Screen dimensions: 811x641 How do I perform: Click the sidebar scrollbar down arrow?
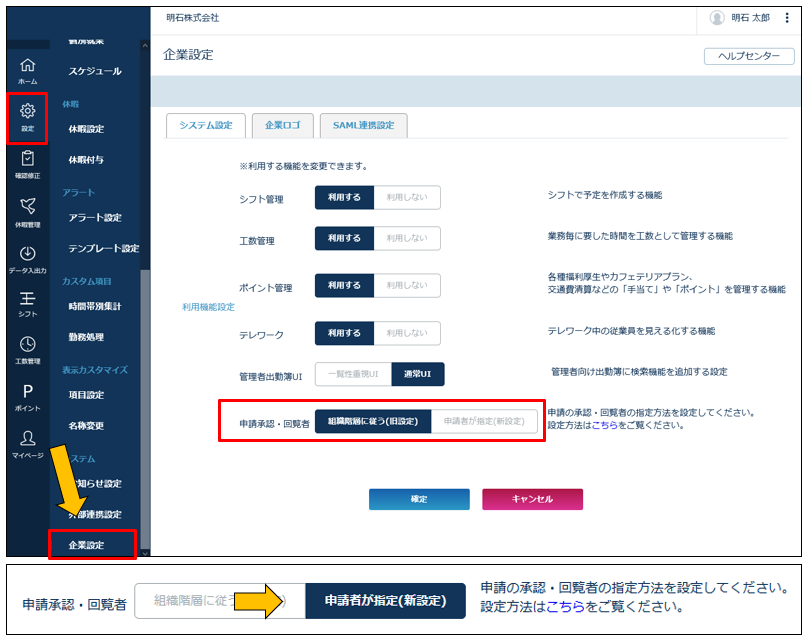145,553
